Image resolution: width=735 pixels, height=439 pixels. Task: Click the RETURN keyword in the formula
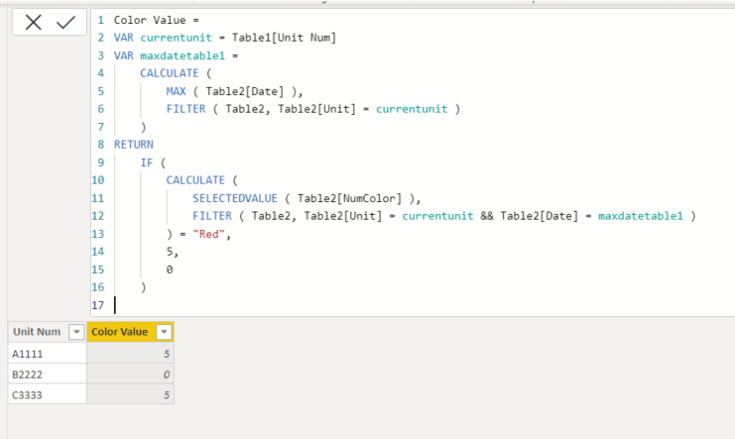(x=134, y=145)
